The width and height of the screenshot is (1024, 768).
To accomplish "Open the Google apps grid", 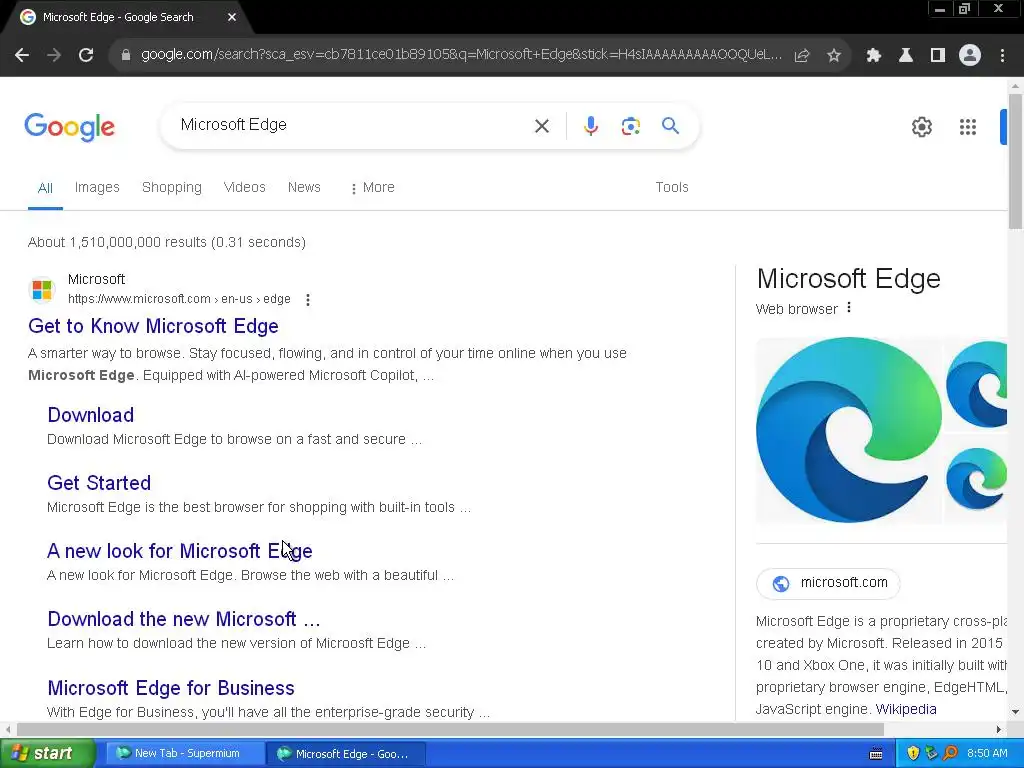I will tap(968, 127).
